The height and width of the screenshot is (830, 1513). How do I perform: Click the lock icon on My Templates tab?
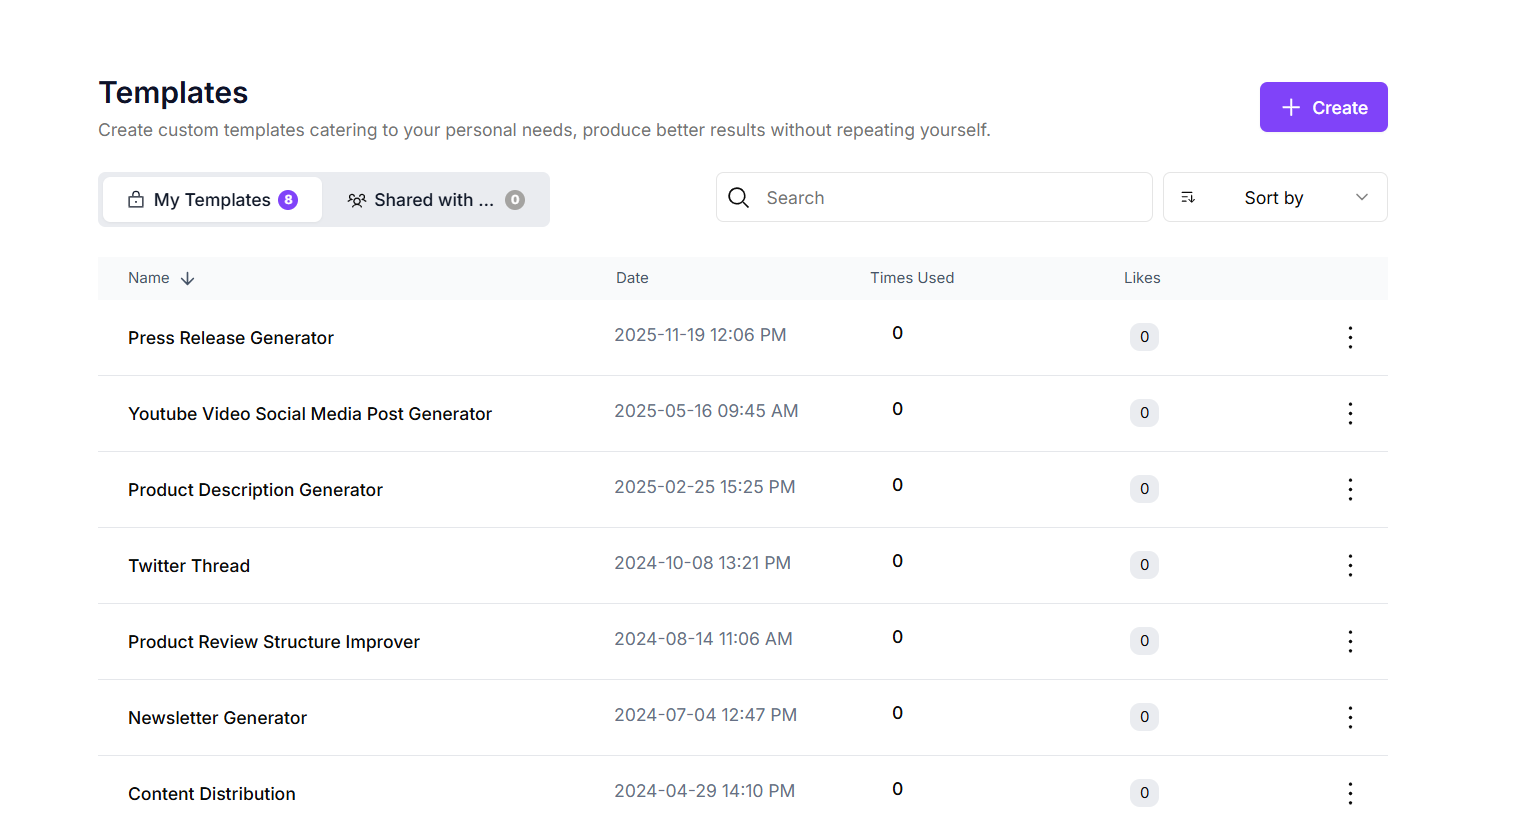[x=136, y=199]
